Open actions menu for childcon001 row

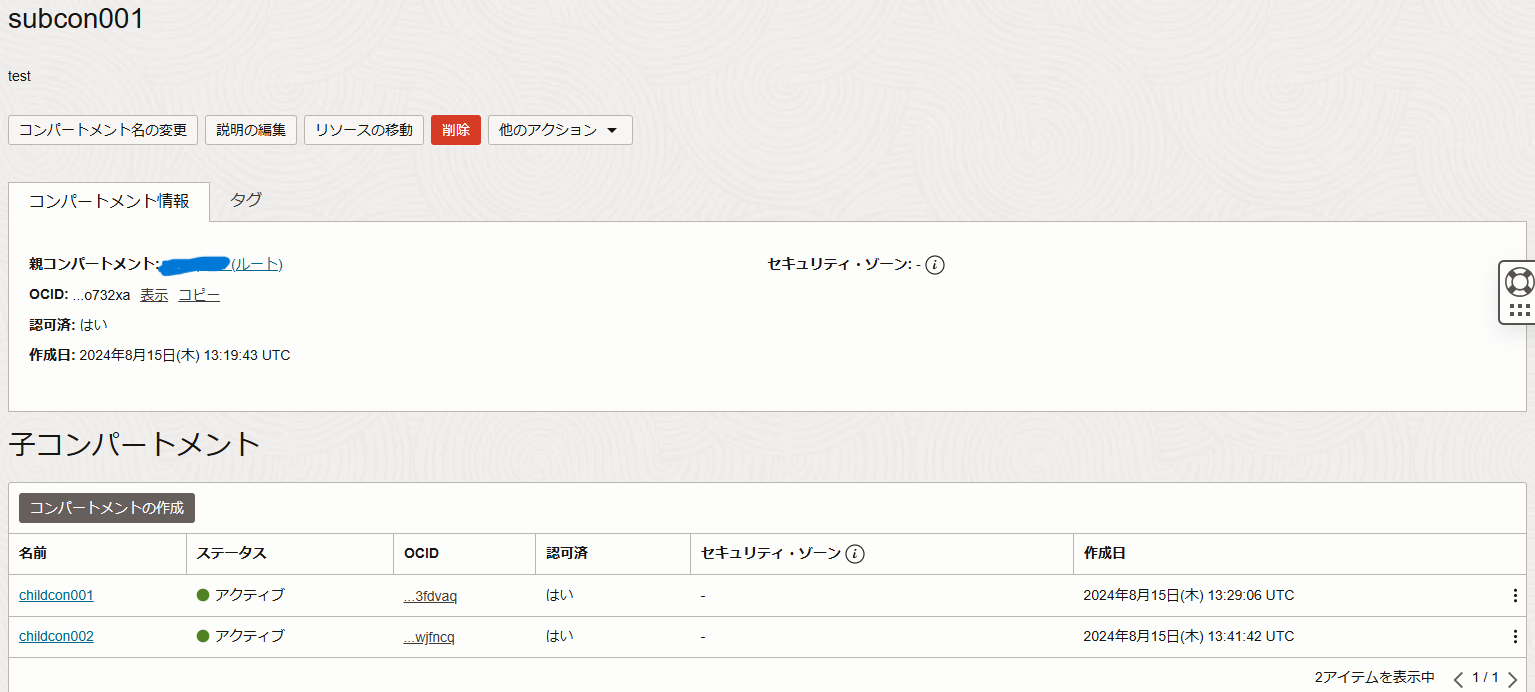point(1515,596)
